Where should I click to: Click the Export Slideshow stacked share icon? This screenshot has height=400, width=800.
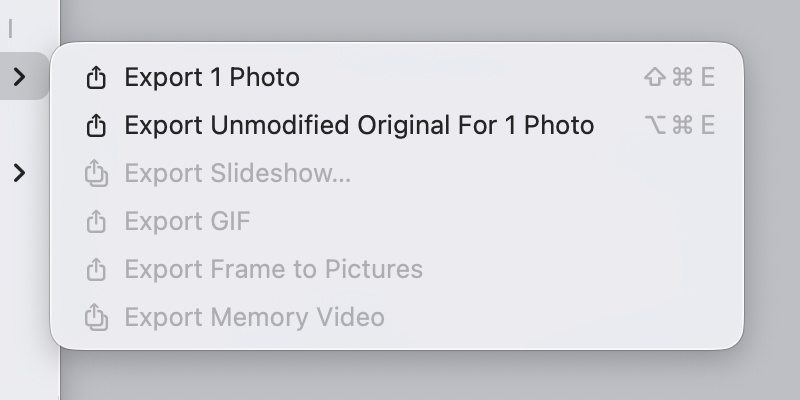(96, 174)
